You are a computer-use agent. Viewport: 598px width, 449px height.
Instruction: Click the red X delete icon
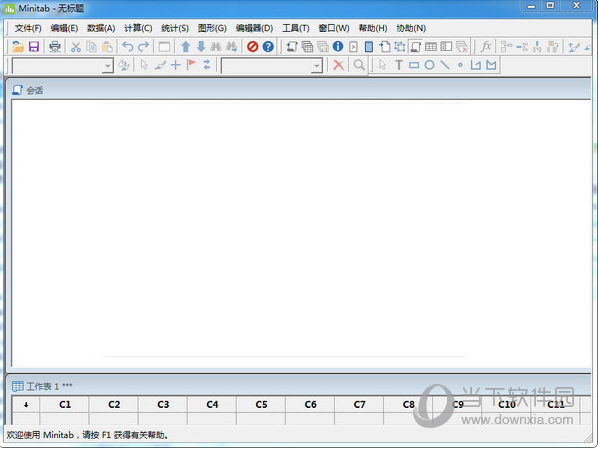(338, 65)
